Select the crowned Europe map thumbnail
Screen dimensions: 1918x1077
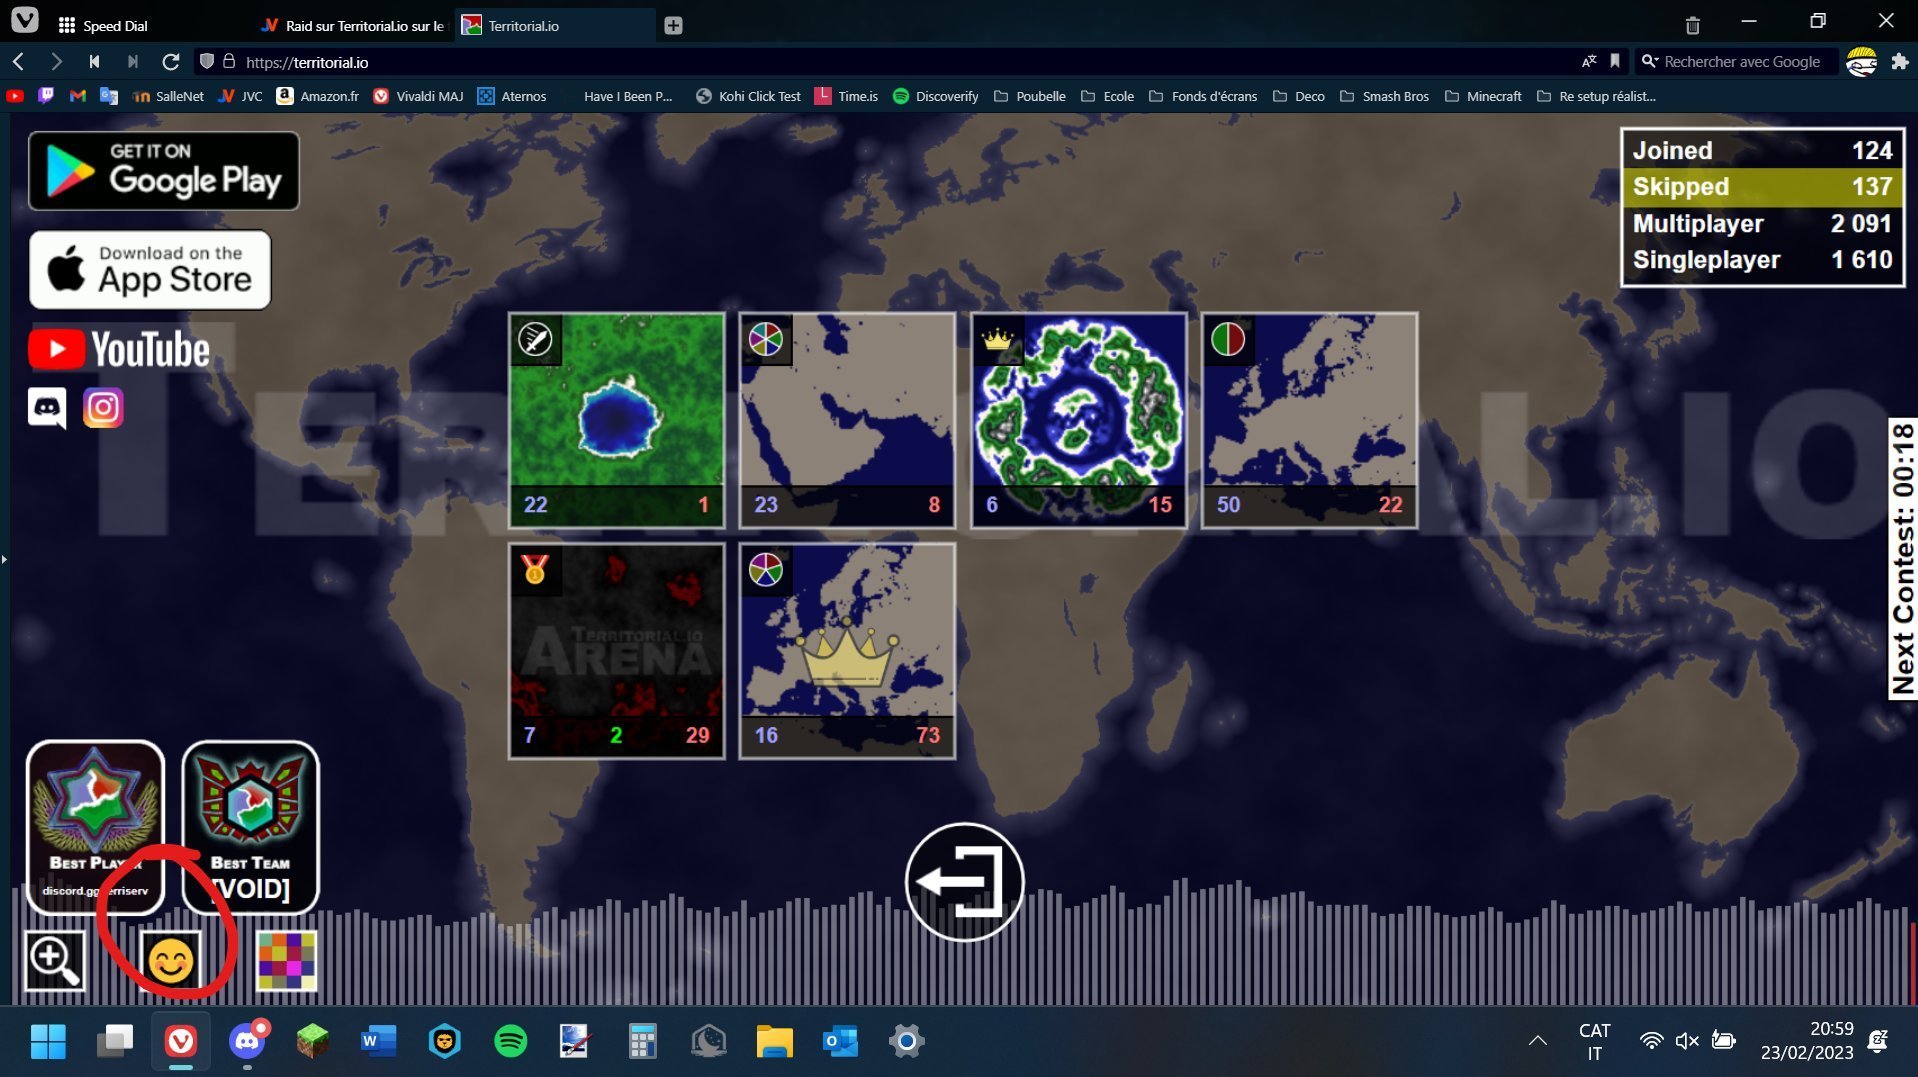(x=847, y=651)
